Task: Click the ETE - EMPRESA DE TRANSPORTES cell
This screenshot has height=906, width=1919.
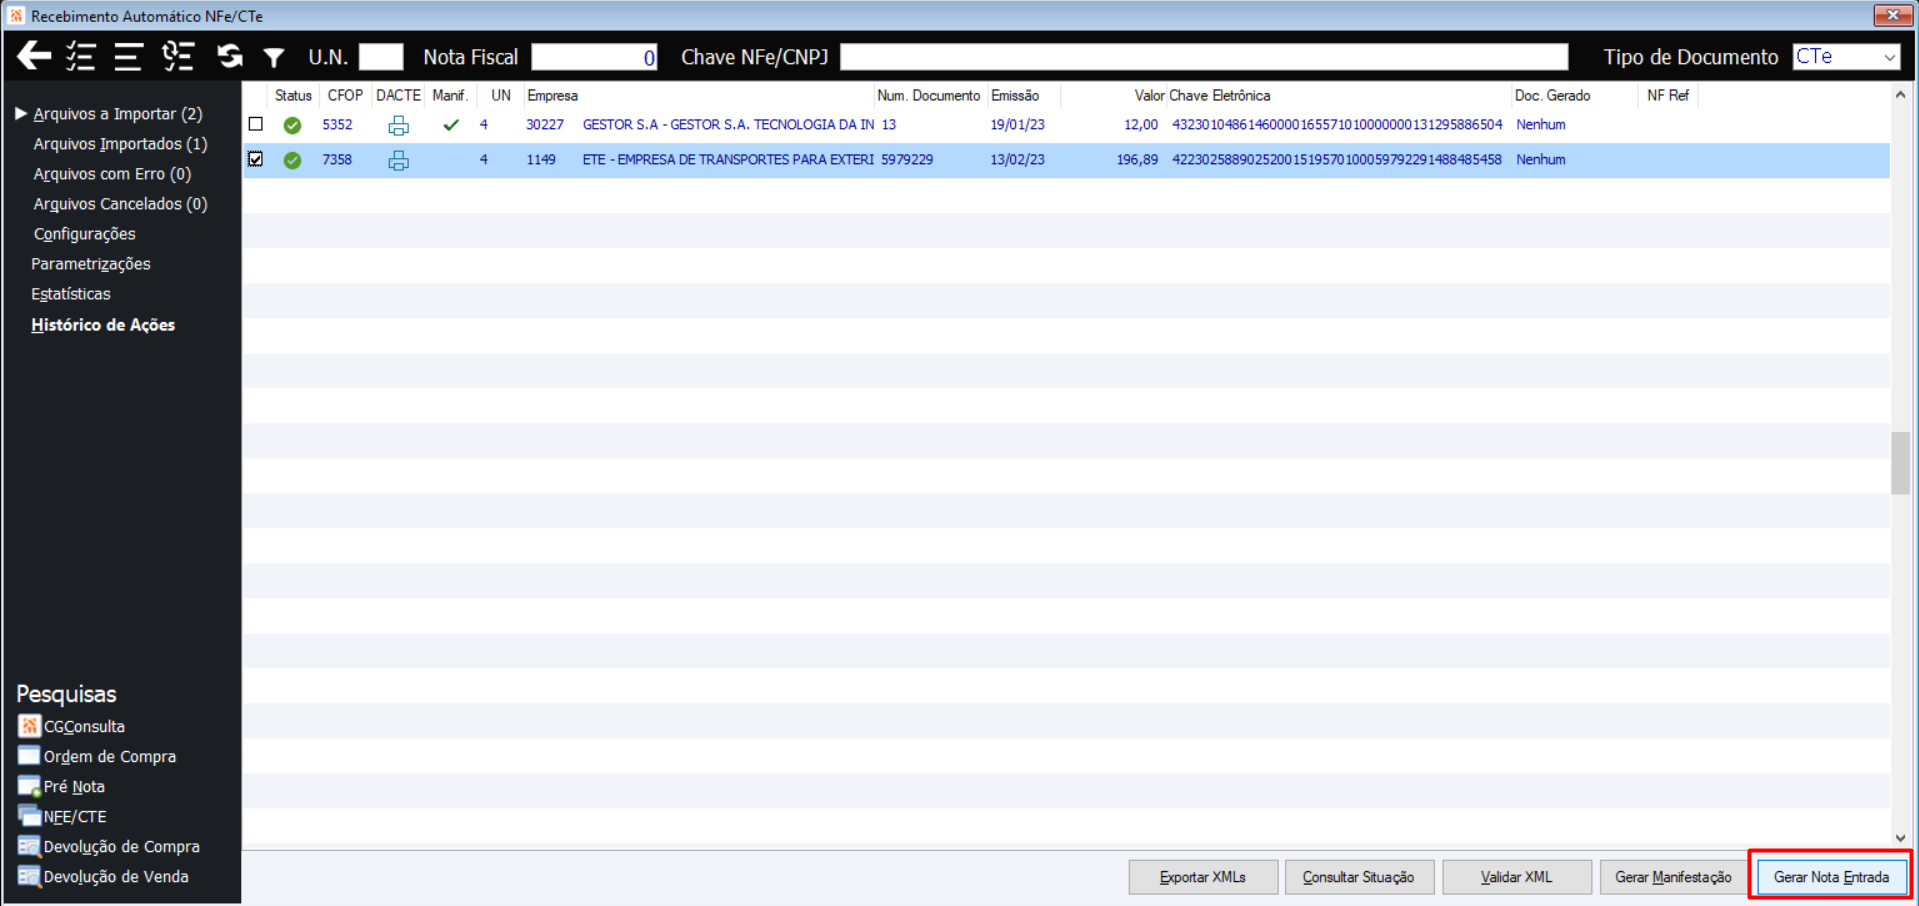Action: [728, 160]
